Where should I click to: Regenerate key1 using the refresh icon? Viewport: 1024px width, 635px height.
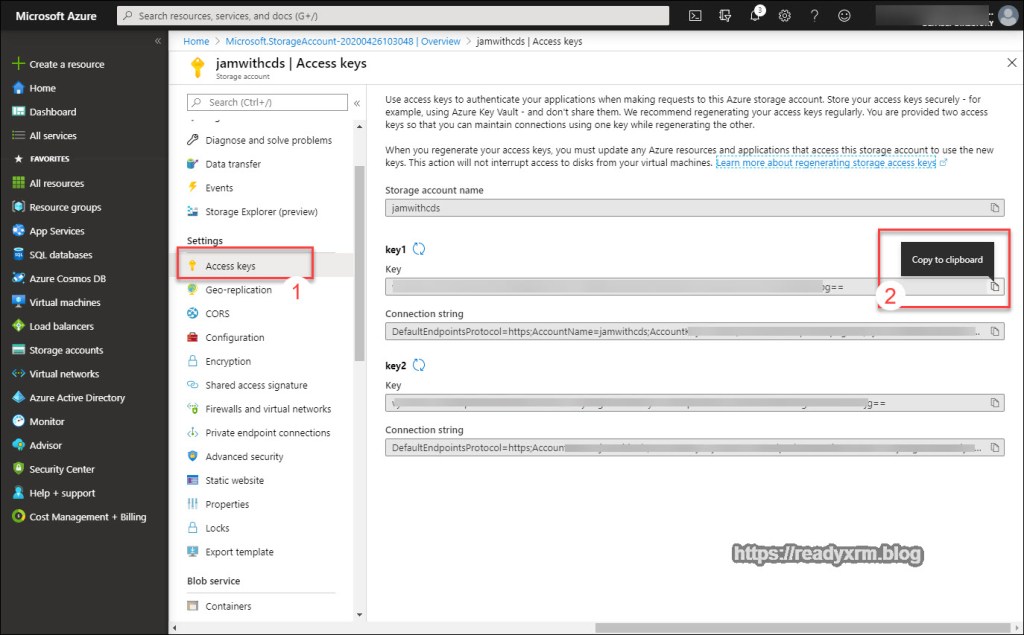419,249
